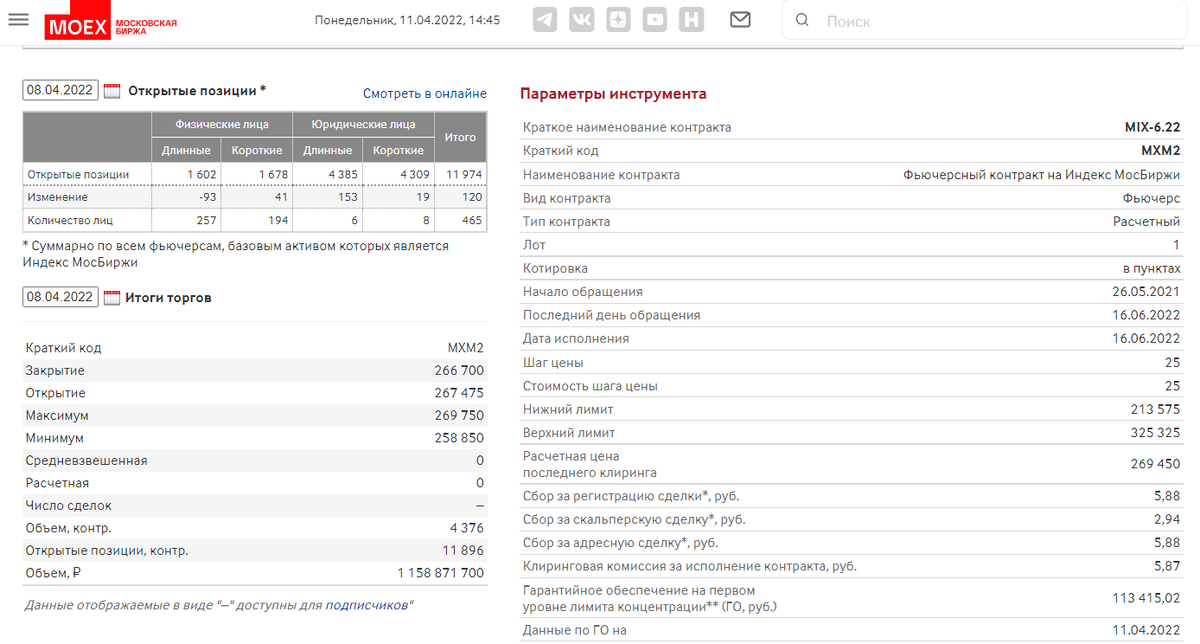Edit the date field for Итоги торгов
Screen dimensions: 1200x644
(60, 297)
